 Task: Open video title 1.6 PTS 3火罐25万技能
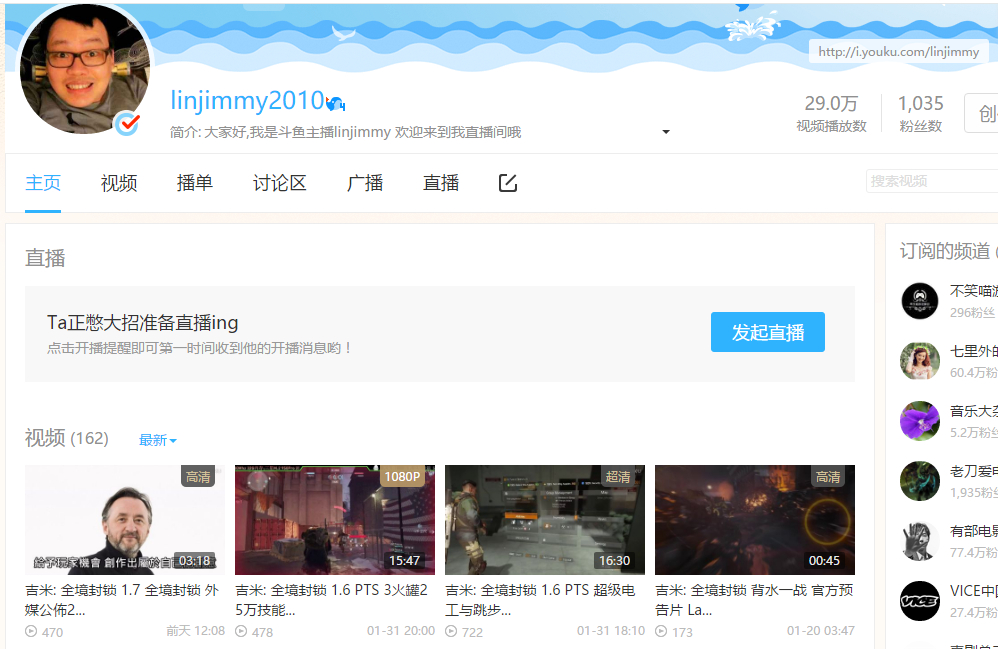click(x=332, y=600)
